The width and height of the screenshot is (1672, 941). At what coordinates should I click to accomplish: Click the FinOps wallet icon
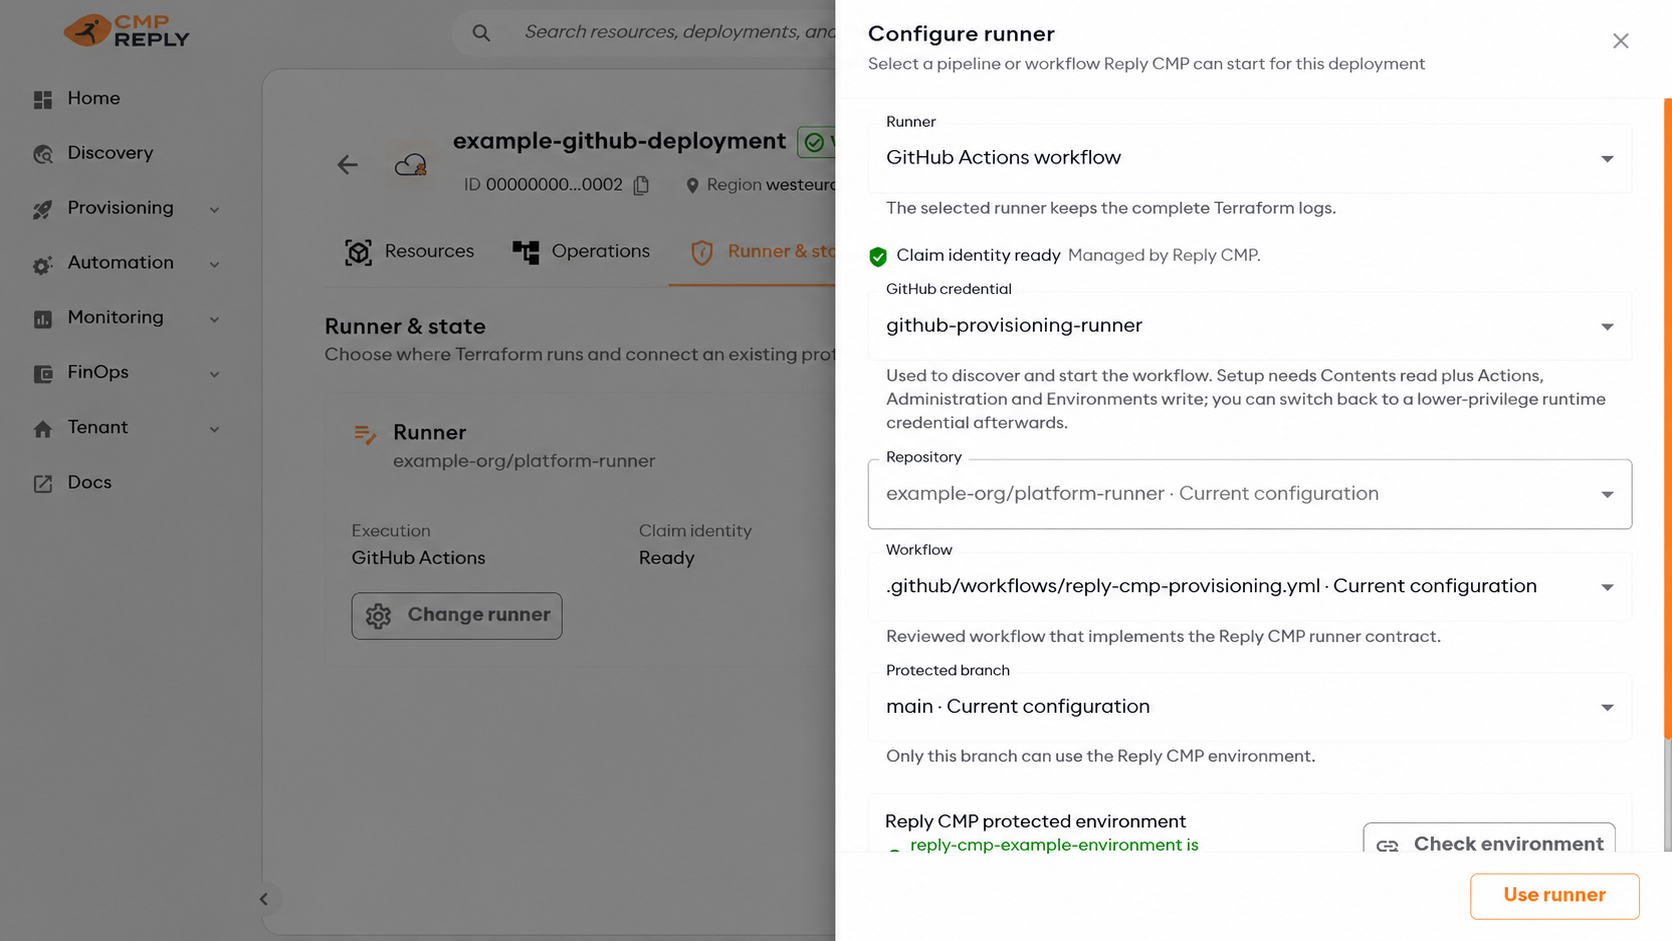pos(43,373)
